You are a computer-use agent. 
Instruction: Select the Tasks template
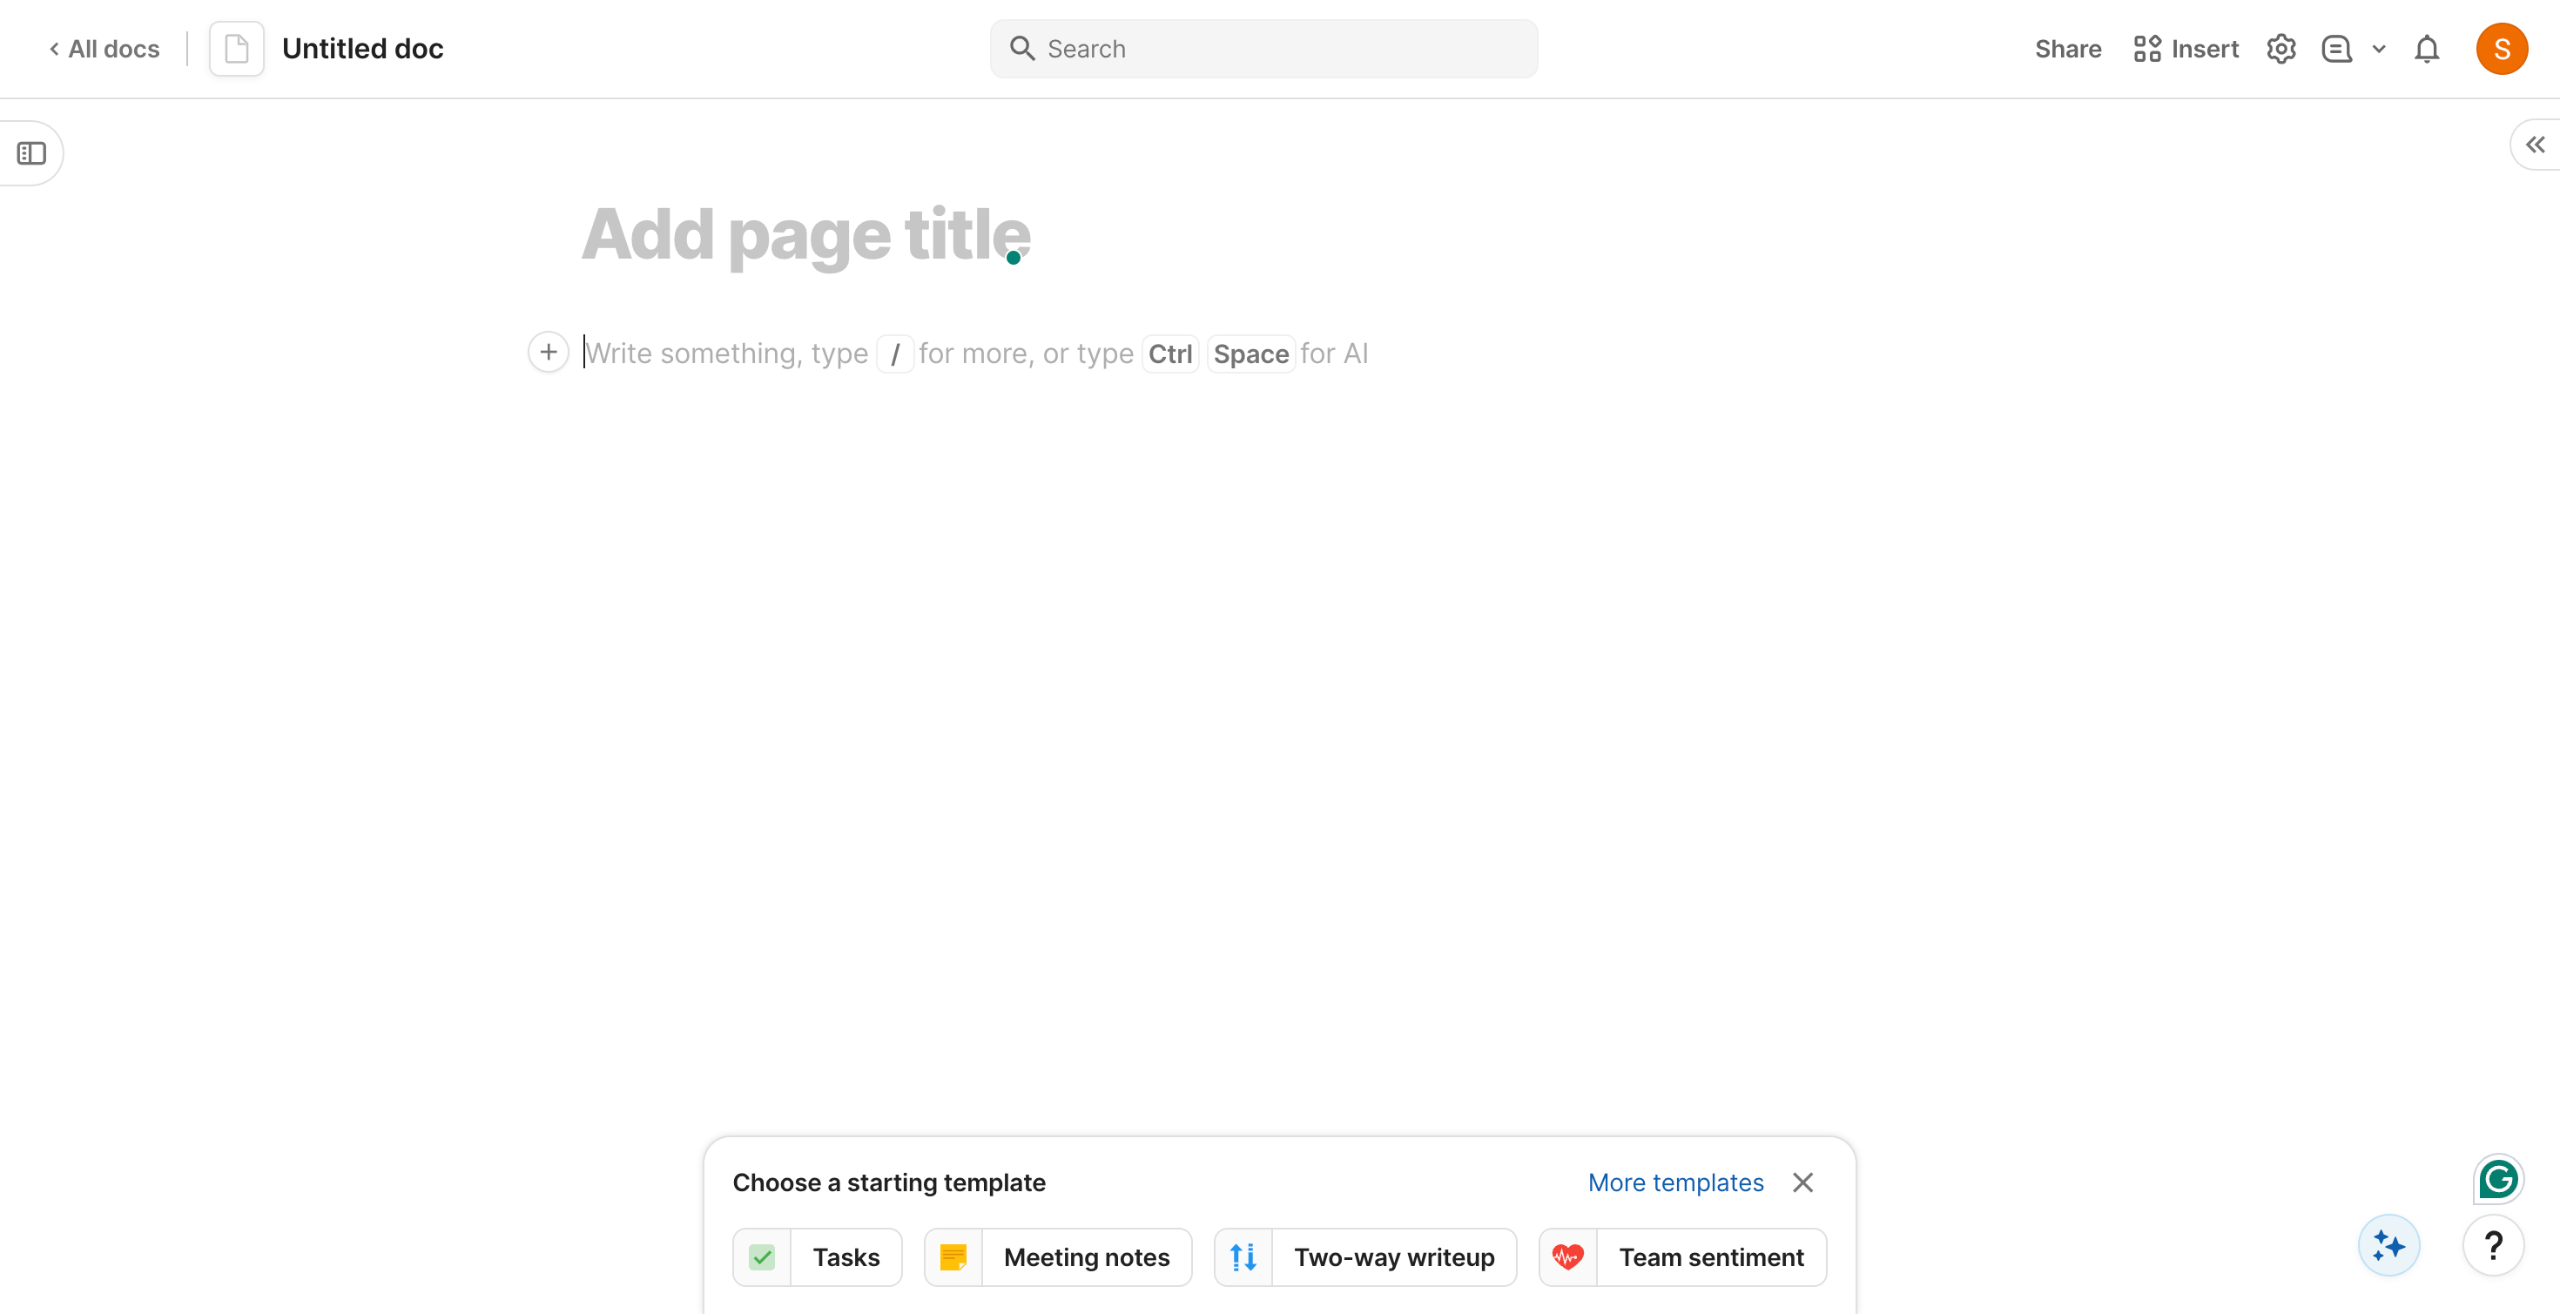coord(817,1257)
